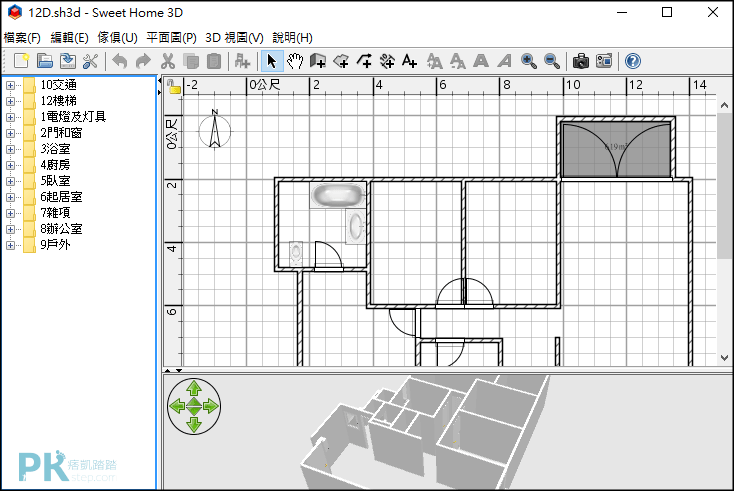
Task: Expand the 5臥室 category
Action: pos(10,181)
